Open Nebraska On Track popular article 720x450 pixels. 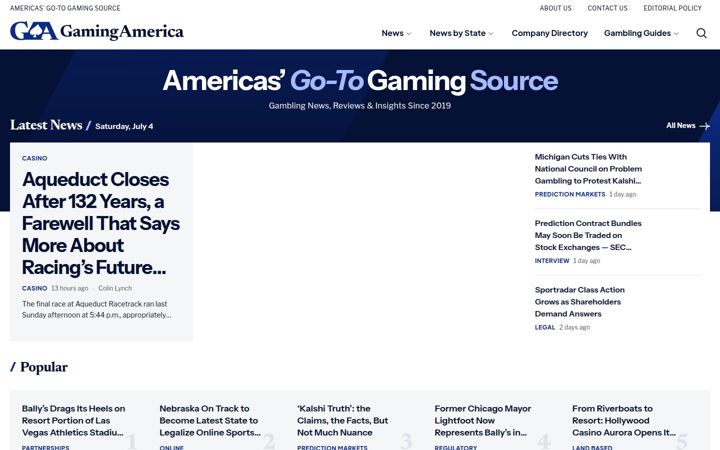pyautogui.click(x=210, y=420)
